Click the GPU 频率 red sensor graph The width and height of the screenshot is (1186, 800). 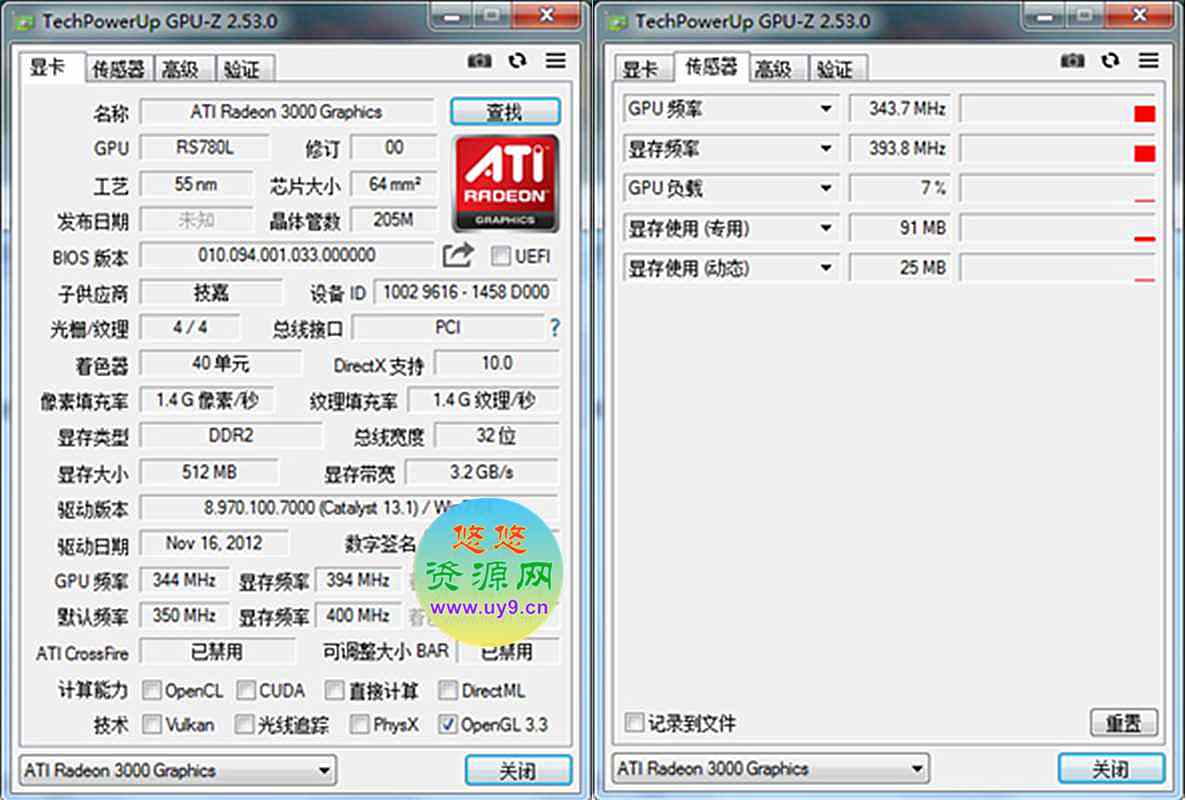coord(1057,110)
